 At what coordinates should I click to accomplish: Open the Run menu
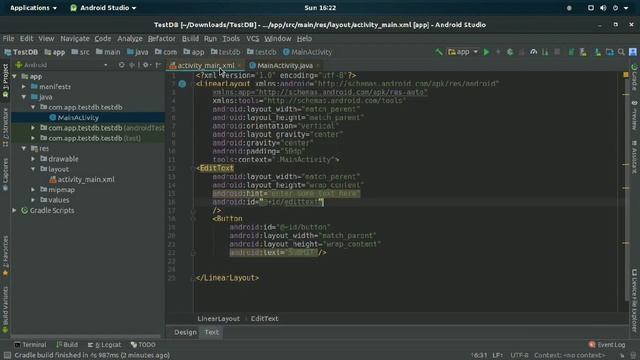(210, 38)
